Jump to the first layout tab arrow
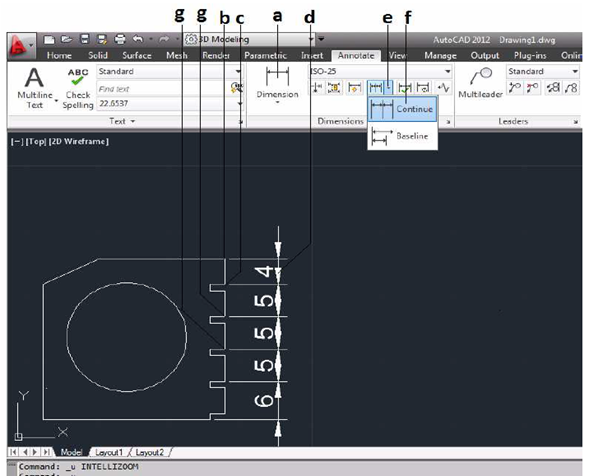 [x=14, y=452]
